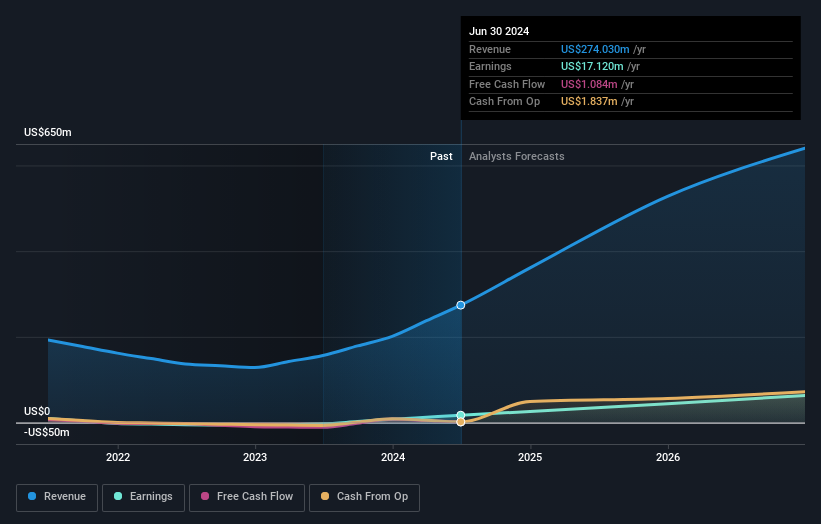Click the US$1.084m free cash flow value

click(x=589, y=84)
